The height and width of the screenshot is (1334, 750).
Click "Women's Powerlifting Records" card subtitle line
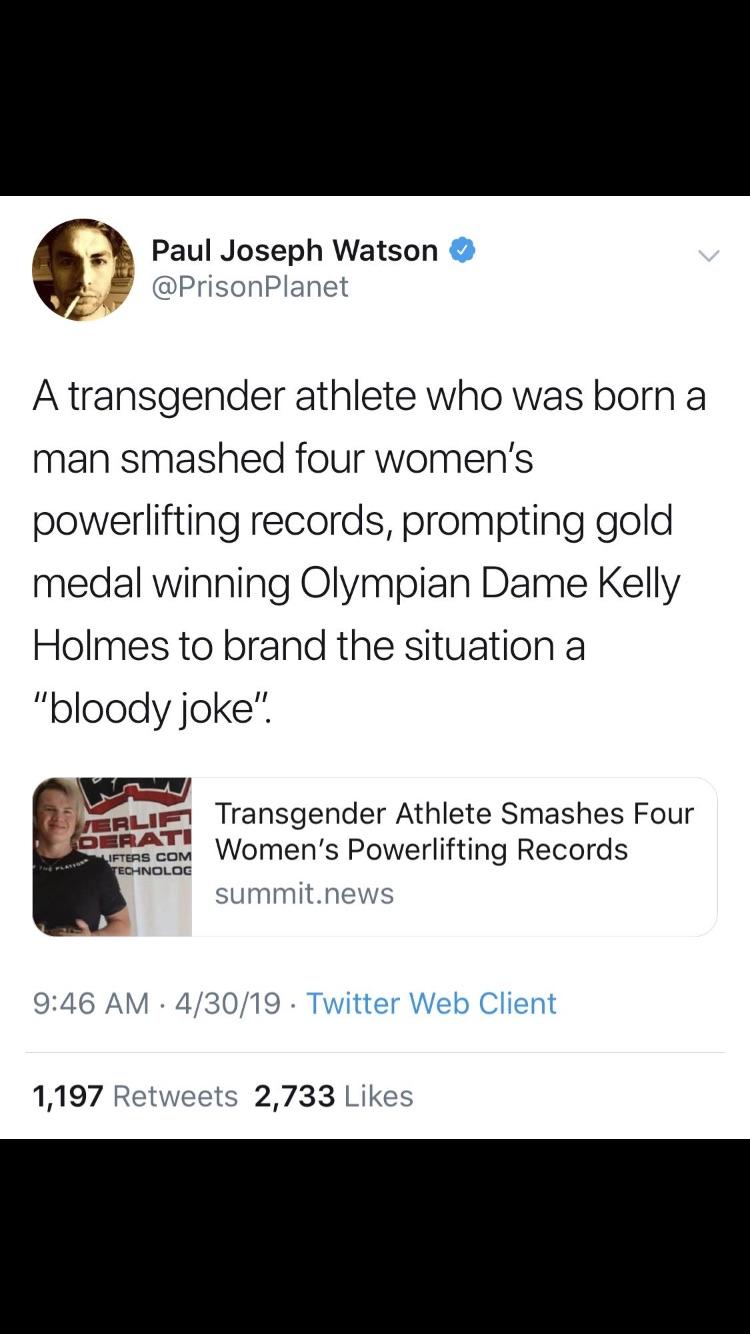pos(421,850)
